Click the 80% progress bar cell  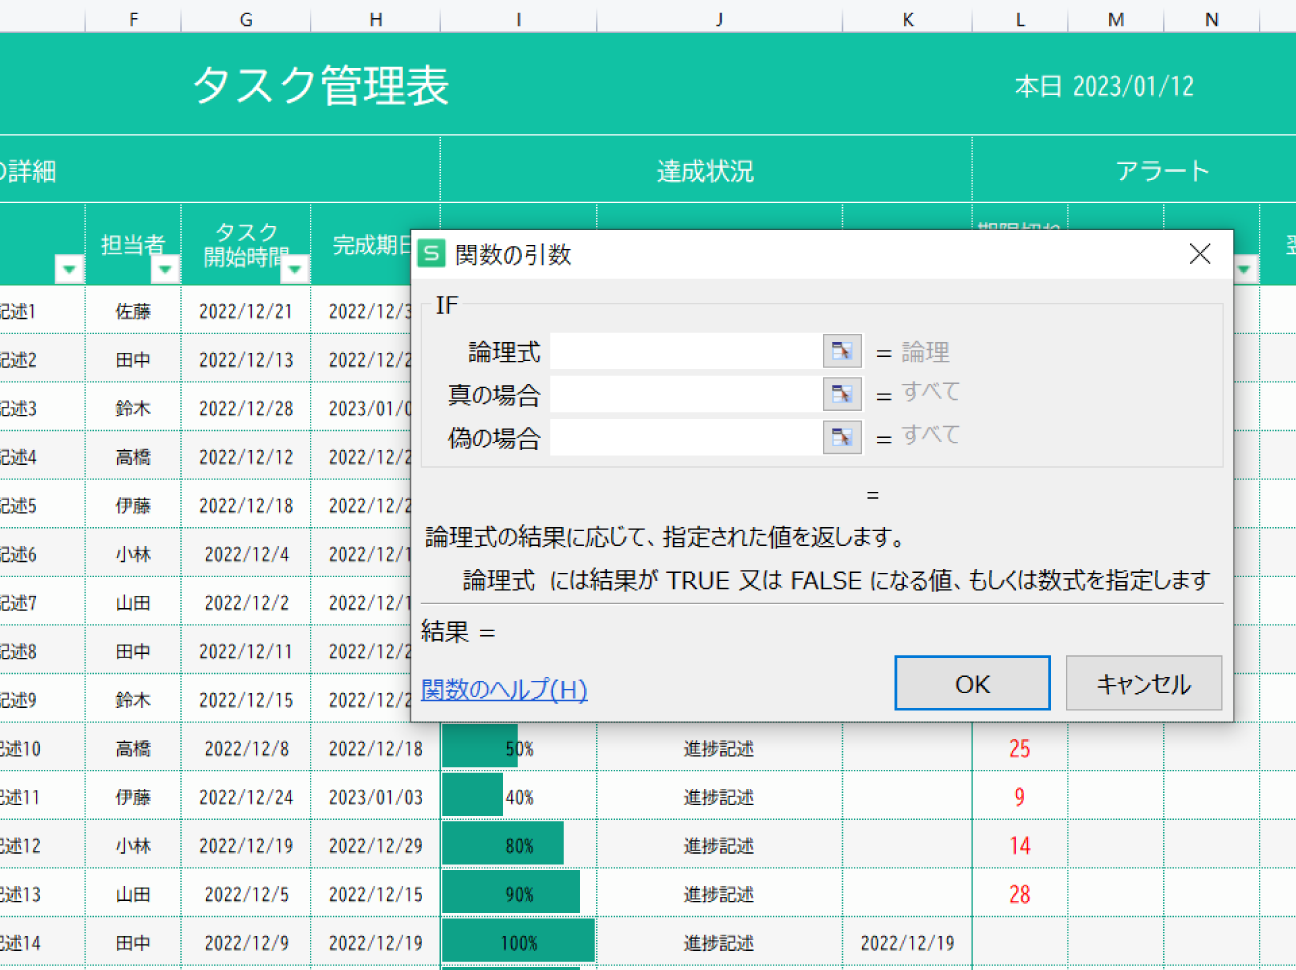point(519,845)
